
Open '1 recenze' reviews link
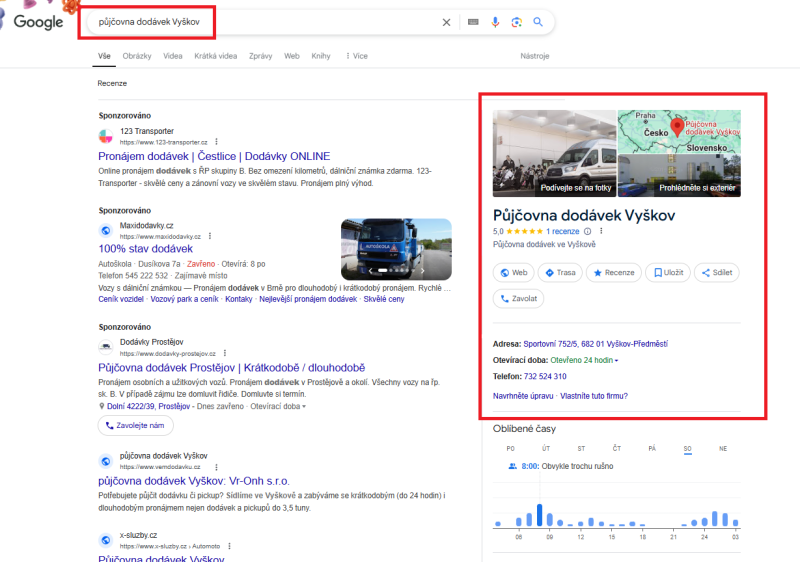click(562, 232)
